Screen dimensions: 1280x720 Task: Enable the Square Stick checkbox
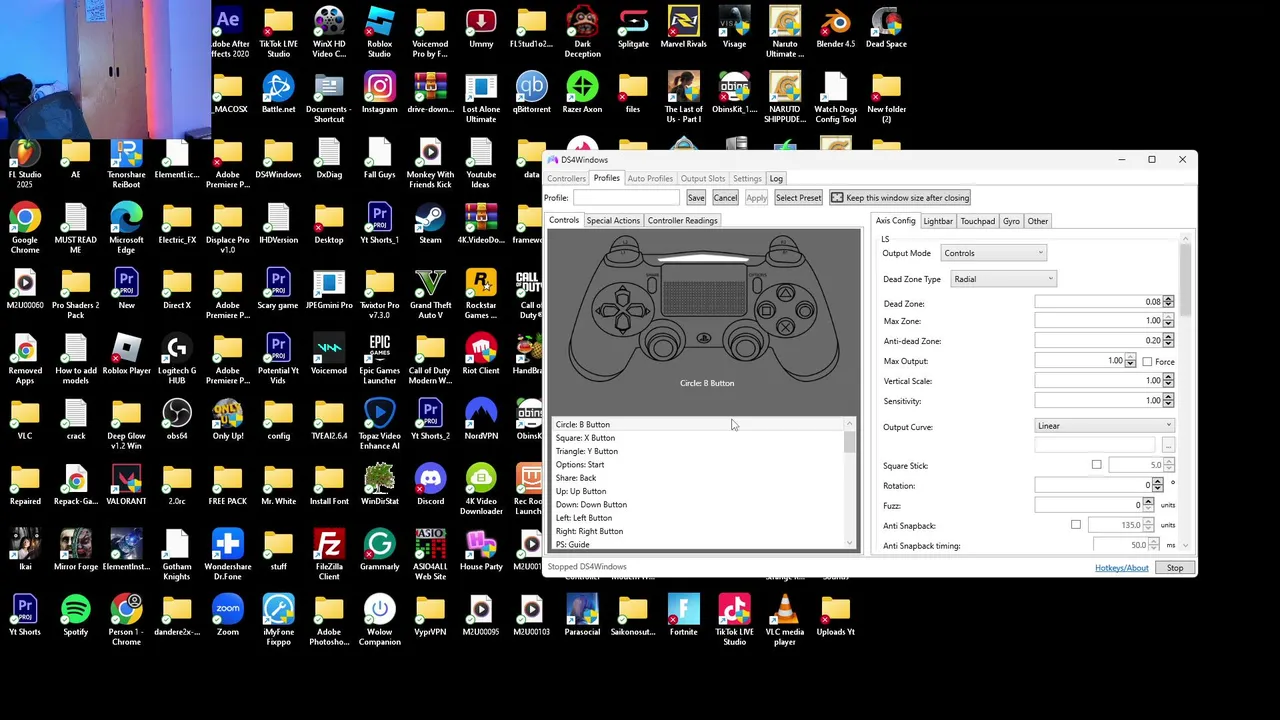click(1097, 465)
